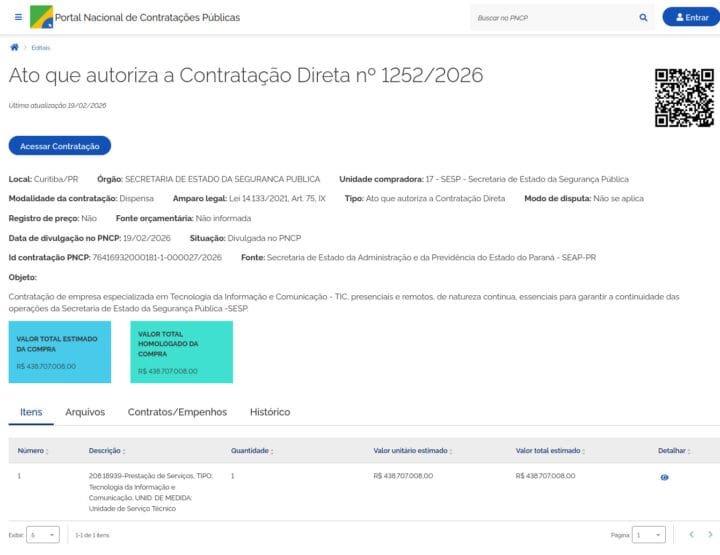Switch to the Arquivos tab
Image resolution: width=720 pixels, height=555 pixels.
tap(85, 412)
